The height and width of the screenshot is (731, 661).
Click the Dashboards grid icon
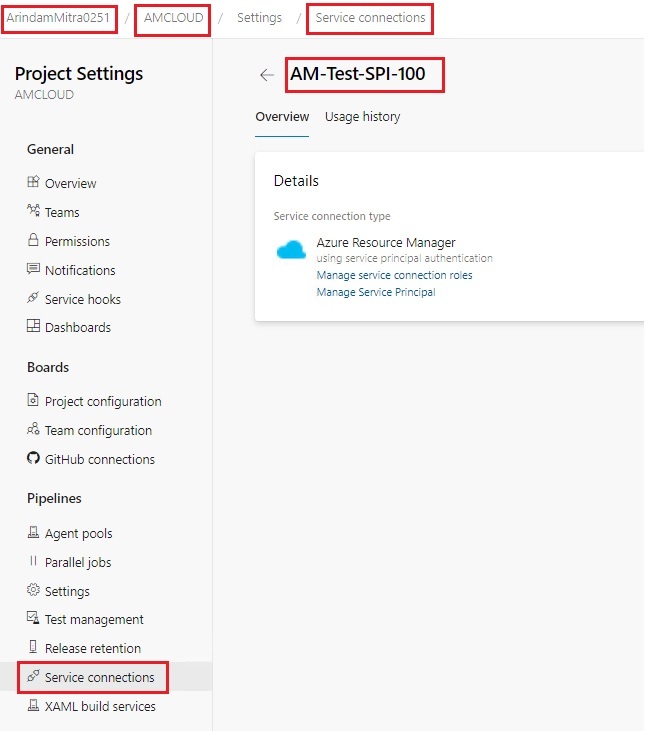pos(33,326)
